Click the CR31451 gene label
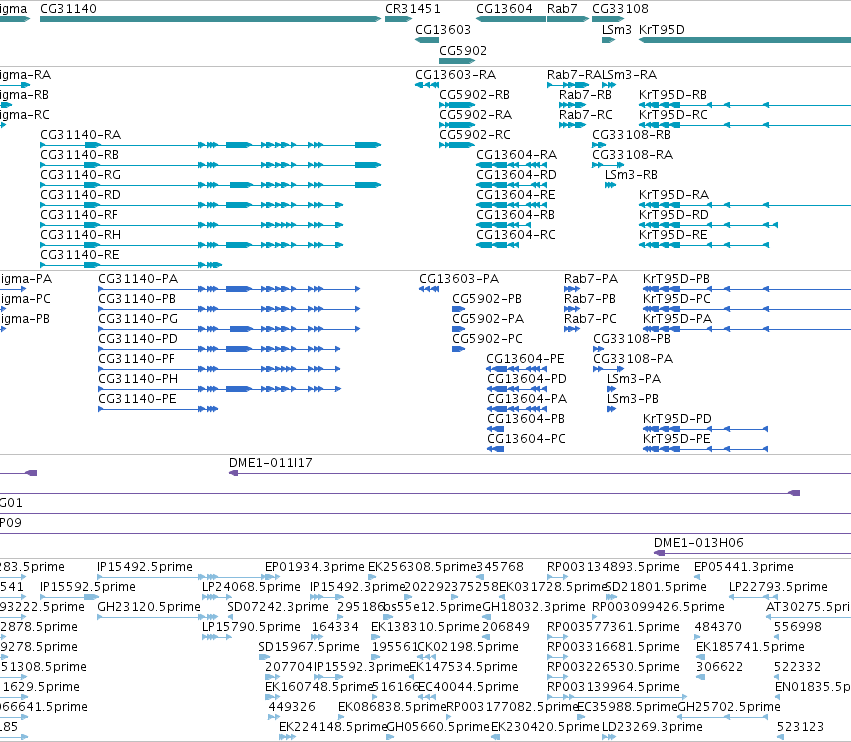 click(413, 9)
